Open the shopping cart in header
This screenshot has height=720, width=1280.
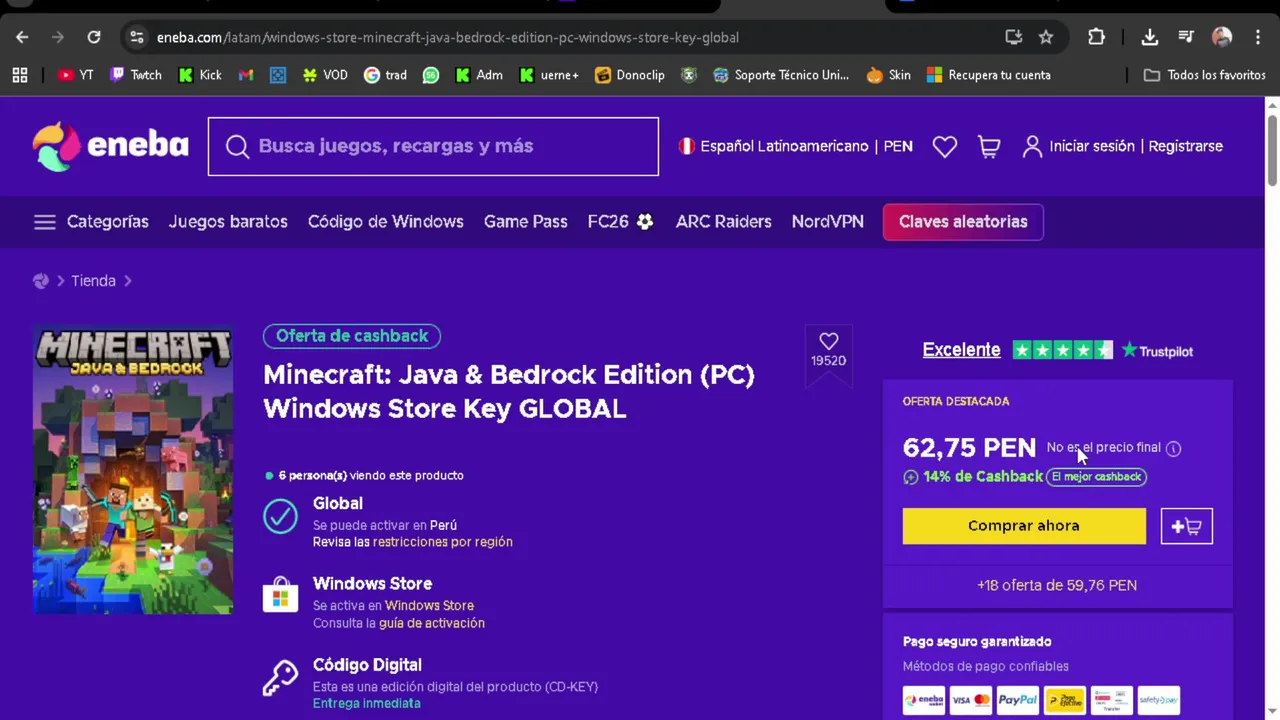coord(989,146)
